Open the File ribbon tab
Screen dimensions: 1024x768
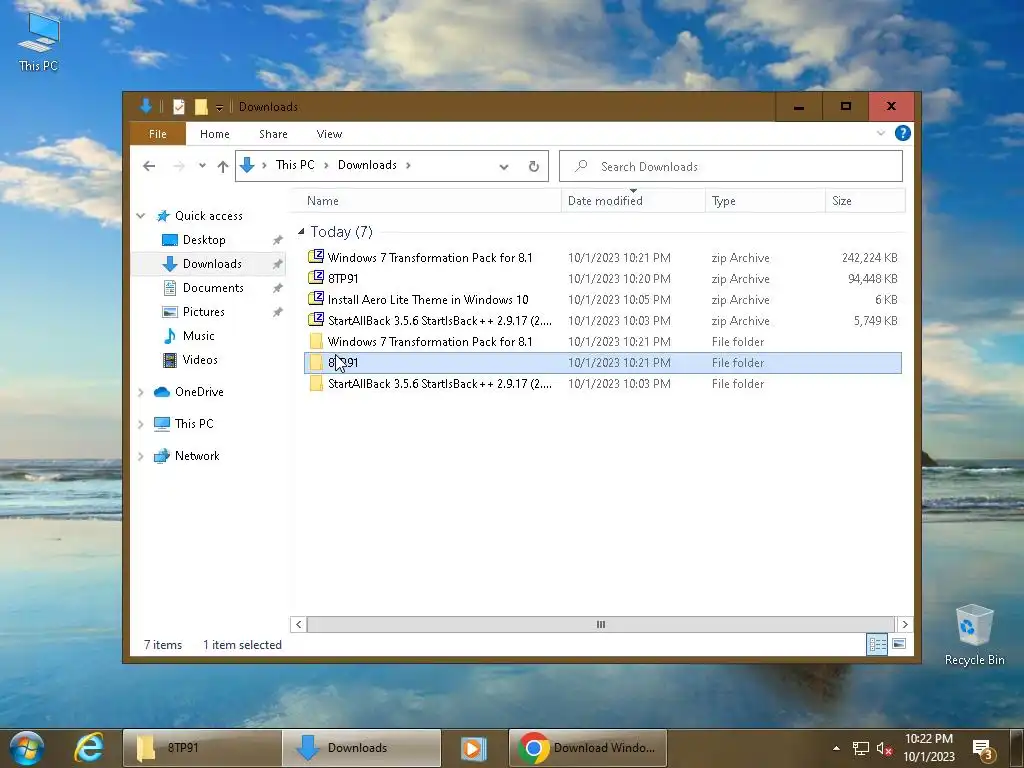(157, 134)
